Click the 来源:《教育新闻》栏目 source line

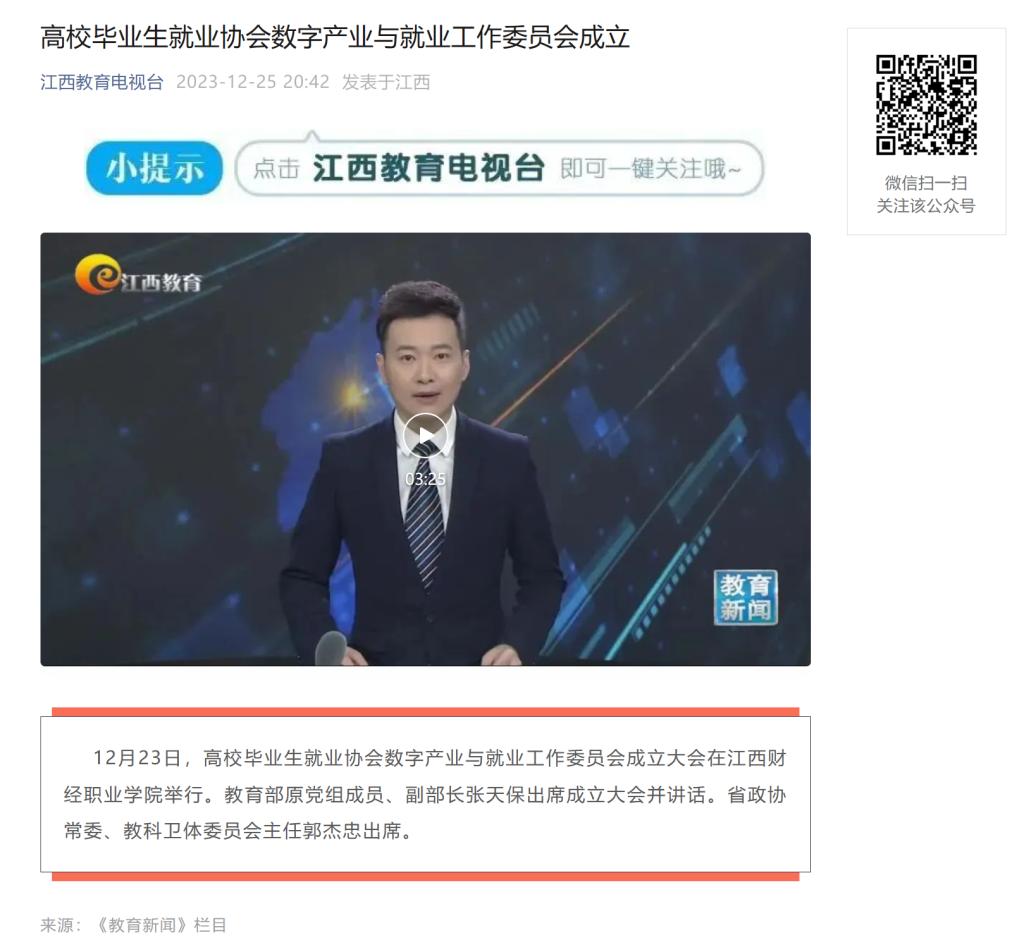133,925
